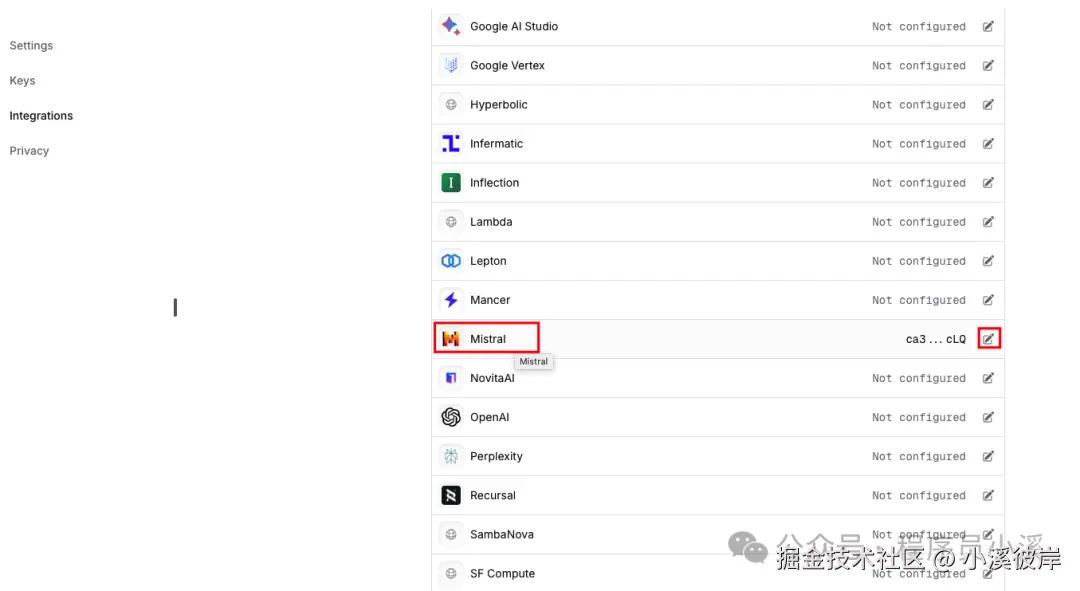
Task: Click the Lepton logo
Action: [x=451, y=261]
